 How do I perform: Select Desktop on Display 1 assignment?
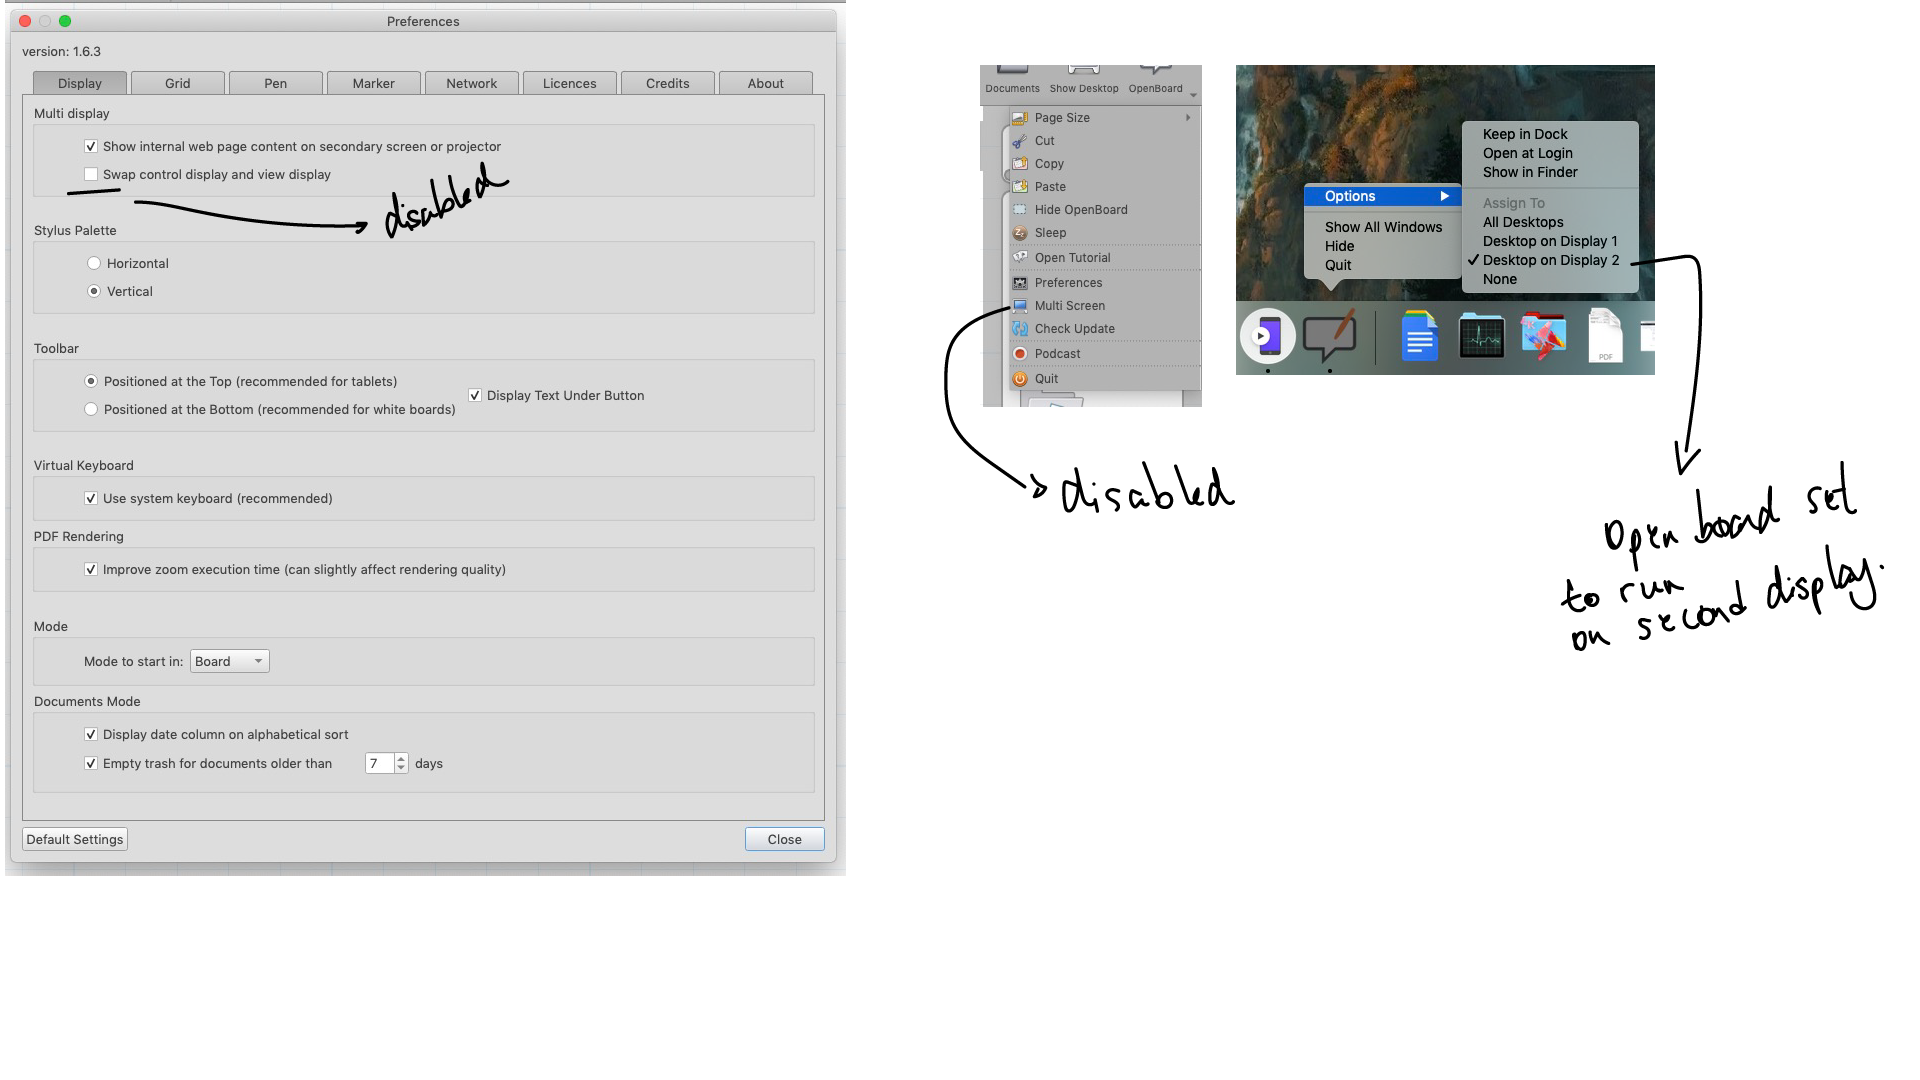tap(1550, 241)
